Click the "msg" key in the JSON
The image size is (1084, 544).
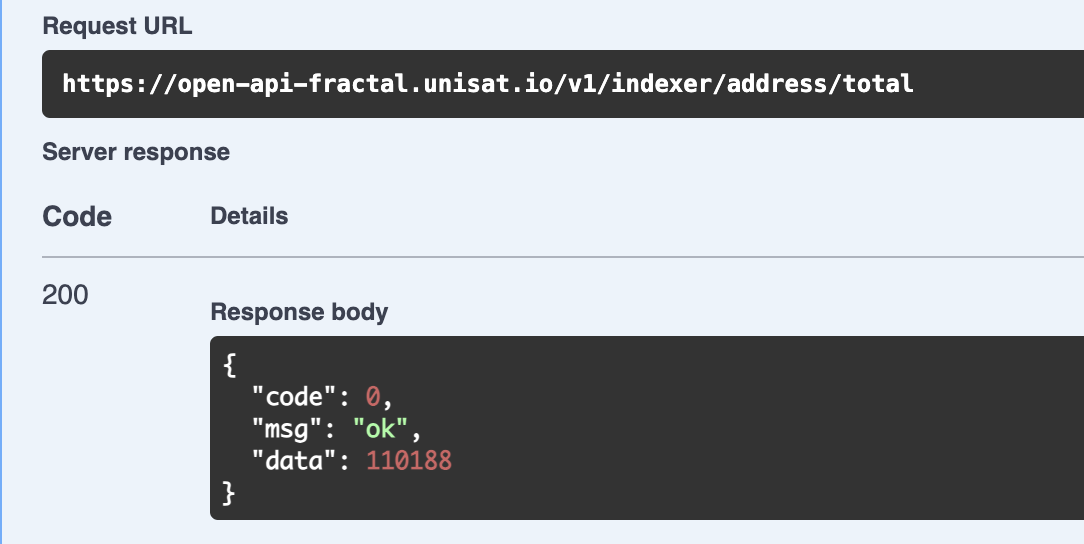coord(282,429)
